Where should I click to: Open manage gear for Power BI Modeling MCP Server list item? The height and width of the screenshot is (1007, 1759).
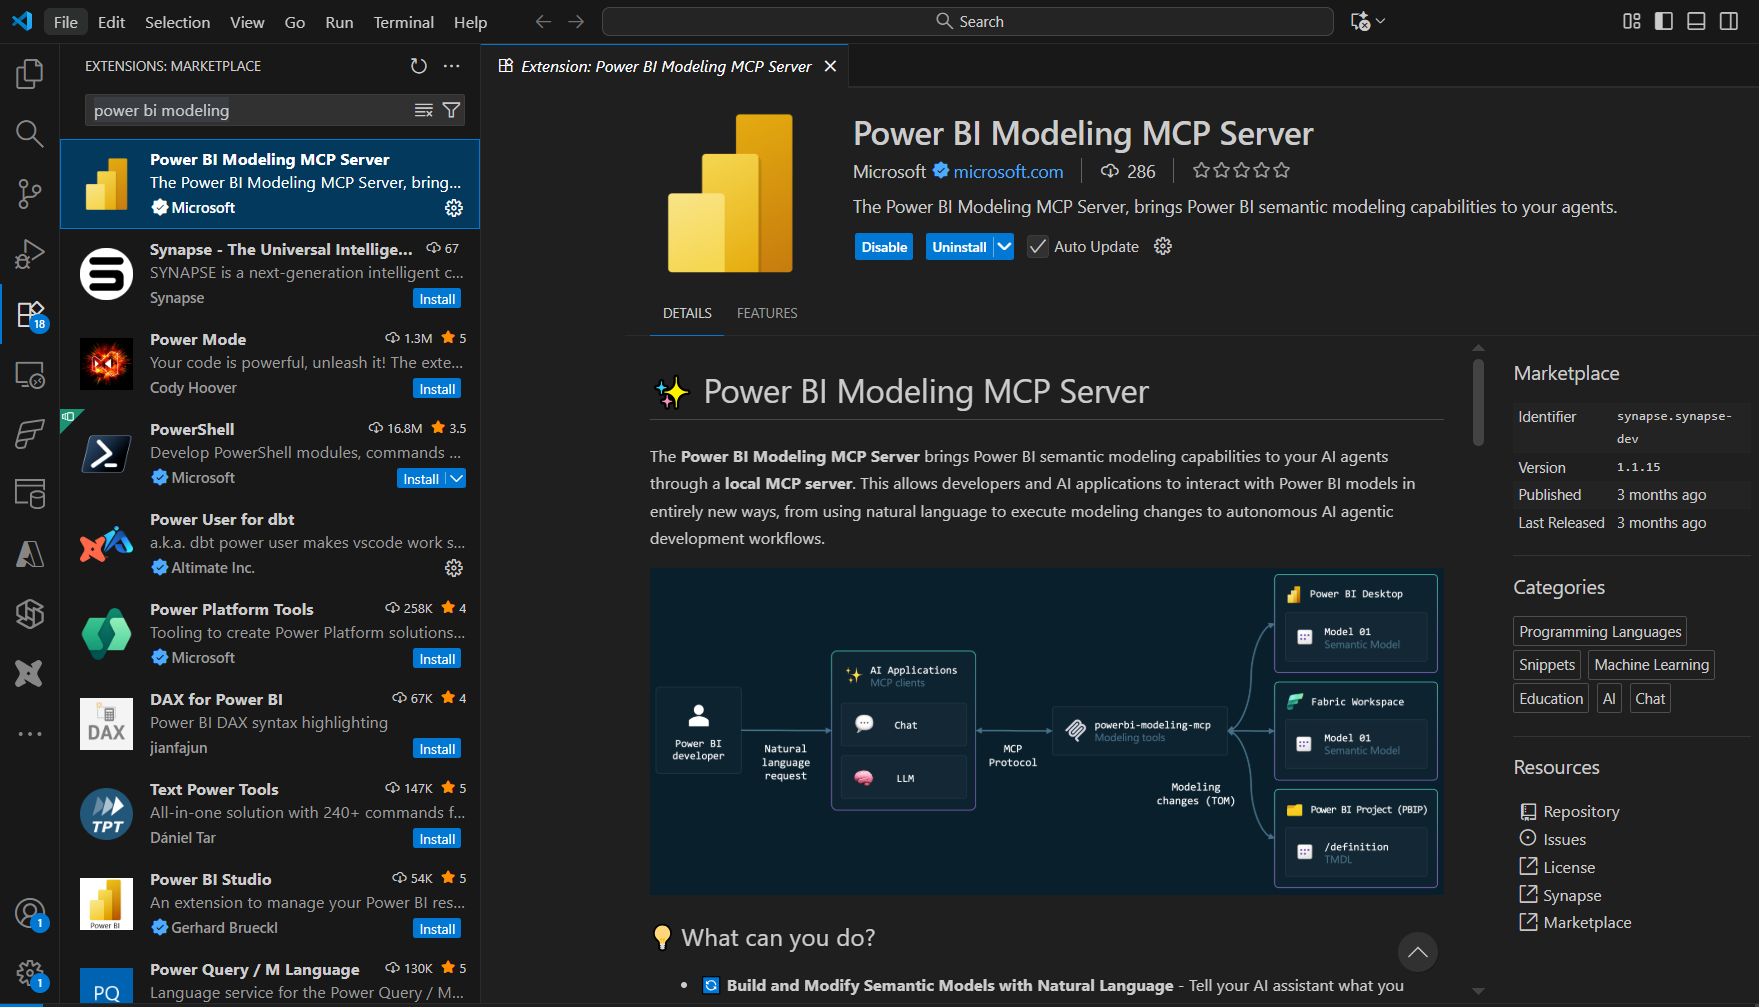click(x=454, y=207)
